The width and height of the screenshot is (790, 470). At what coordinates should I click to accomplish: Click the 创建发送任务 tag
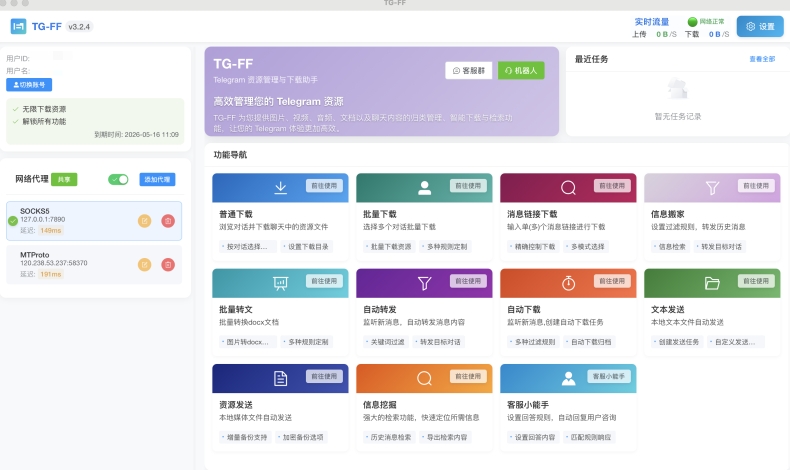(x=677, y=342)
